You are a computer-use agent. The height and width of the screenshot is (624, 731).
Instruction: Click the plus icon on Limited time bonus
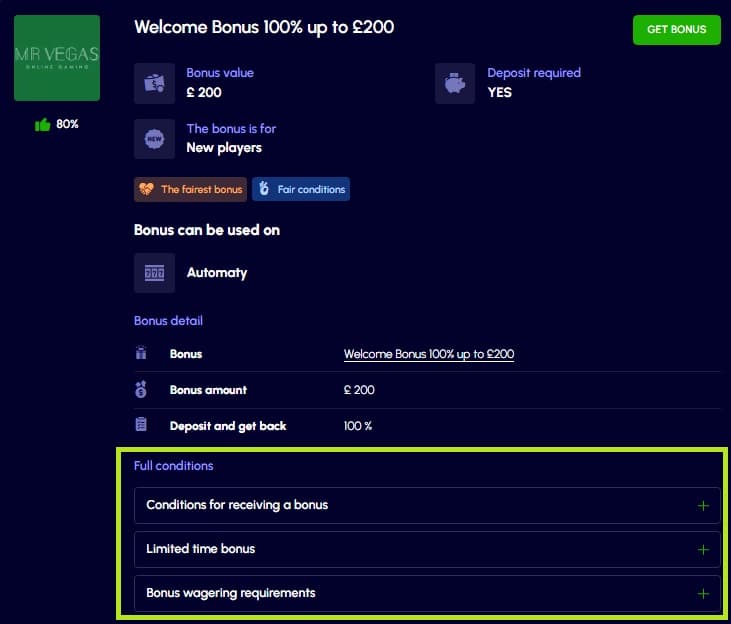(703, 549)
